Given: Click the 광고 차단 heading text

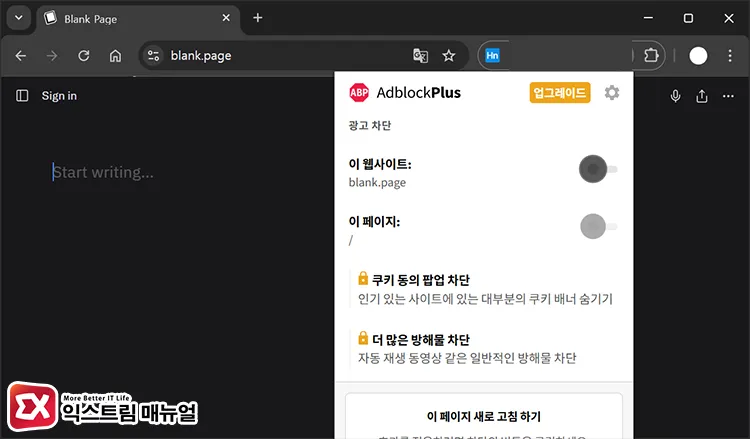Looking at the screenshot, I should coord(370,125).
